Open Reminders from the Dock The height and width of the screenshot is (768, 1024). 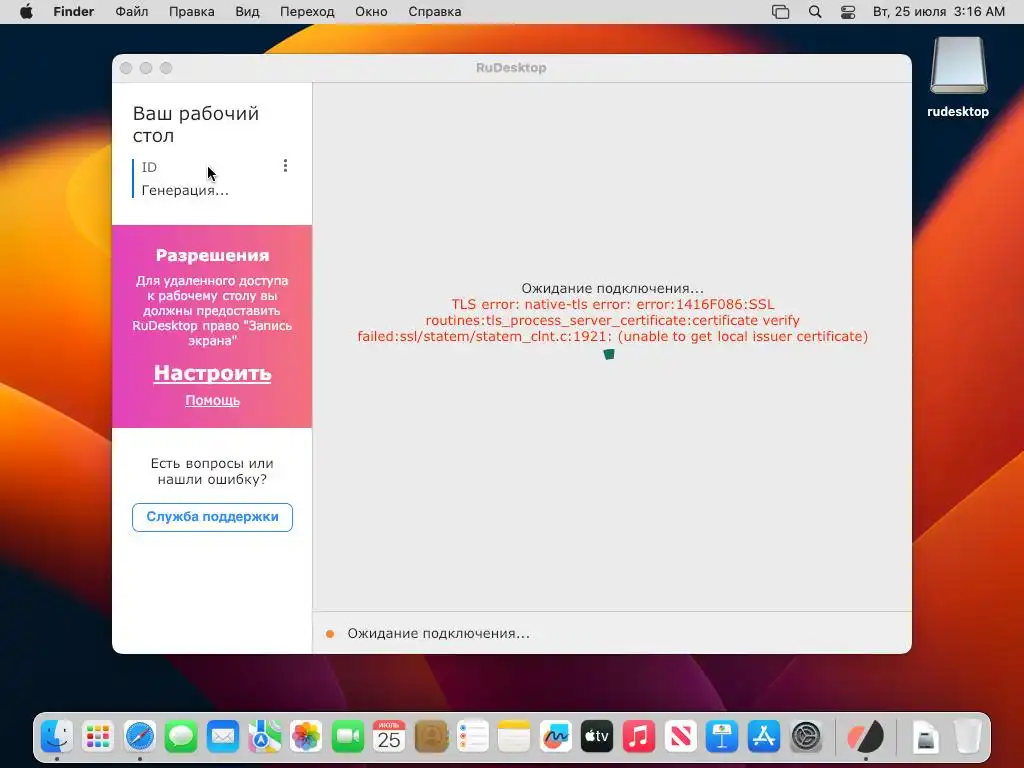[x=472, y=737]
